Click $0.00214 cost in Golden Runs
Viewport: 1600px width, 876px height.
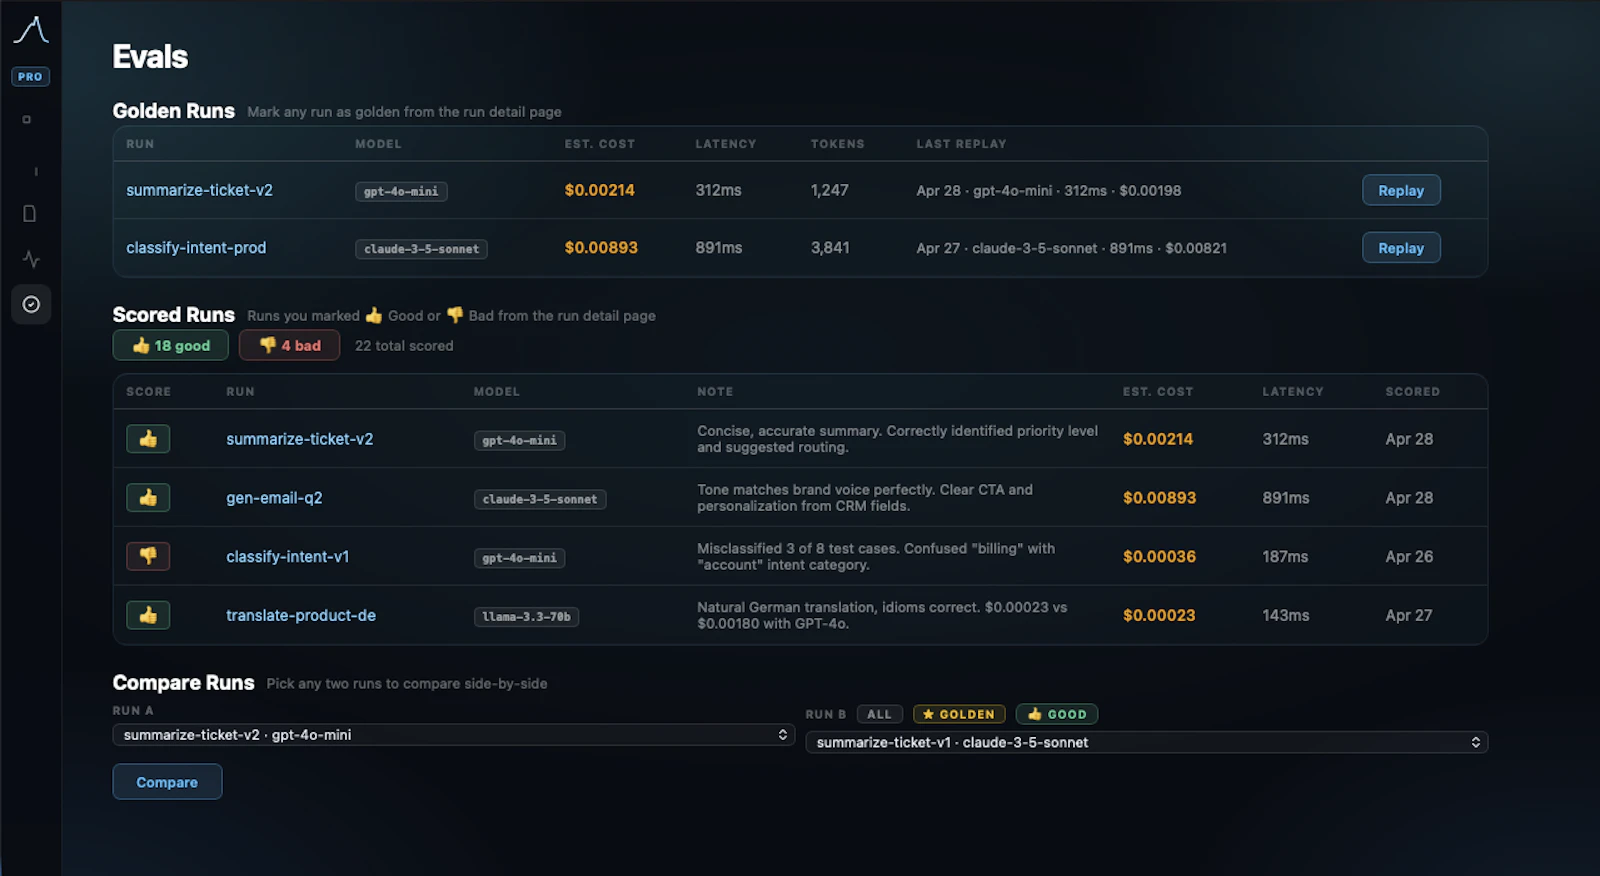coord(599,190)
